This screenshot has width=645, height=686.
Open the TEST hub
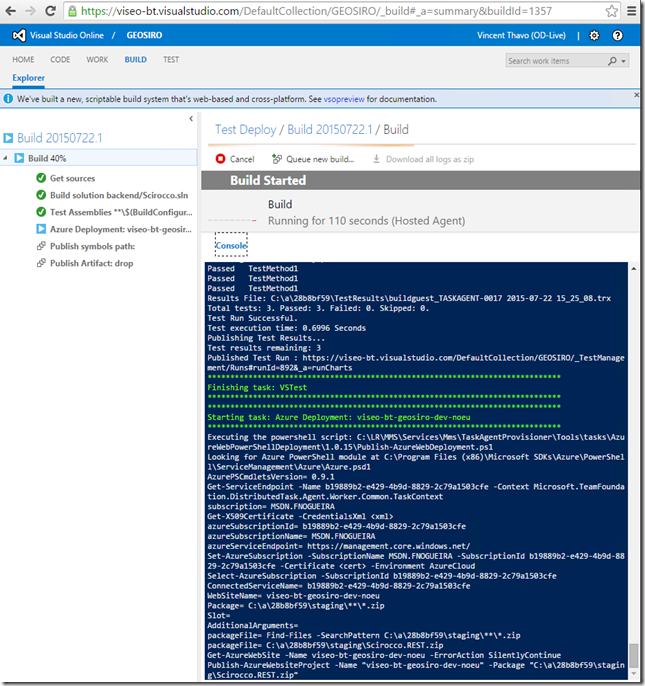click(x=171, y=60)
